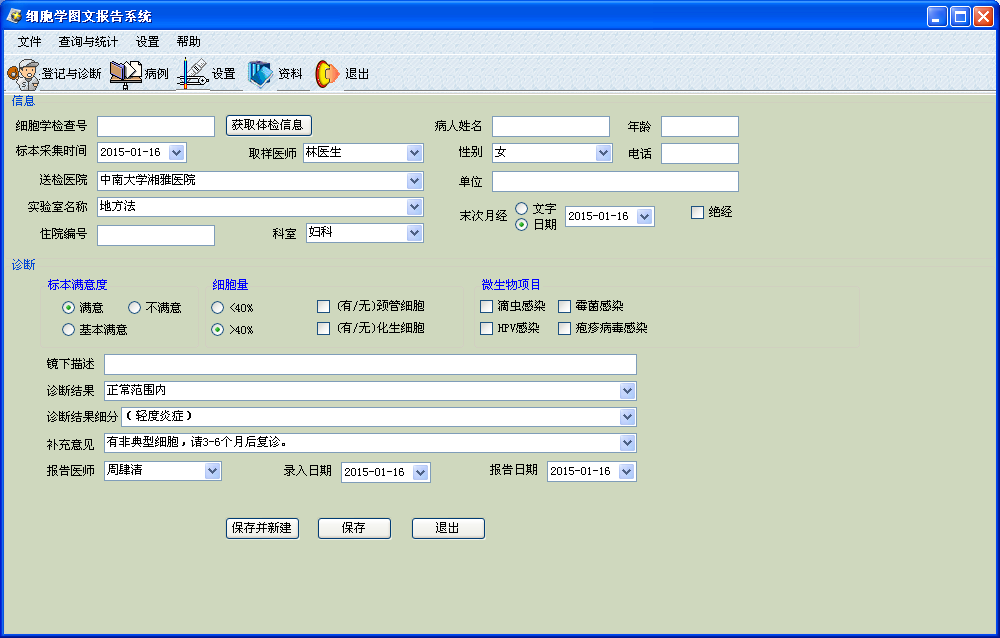Open the 文件 menu
Viewport: 1000px width, 638px height.
[x=29, y=41]
